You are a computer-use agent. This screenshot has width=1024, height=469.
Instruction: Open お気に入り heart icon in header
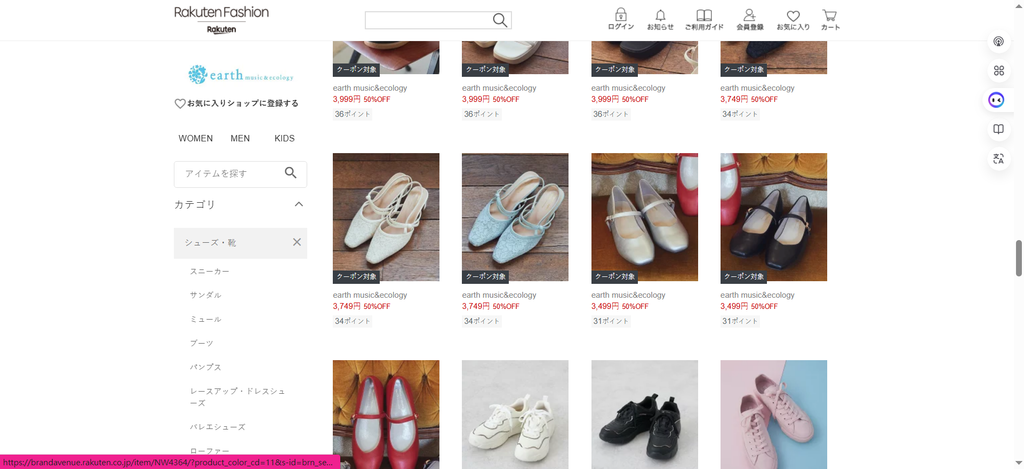[x=793, y=16]
